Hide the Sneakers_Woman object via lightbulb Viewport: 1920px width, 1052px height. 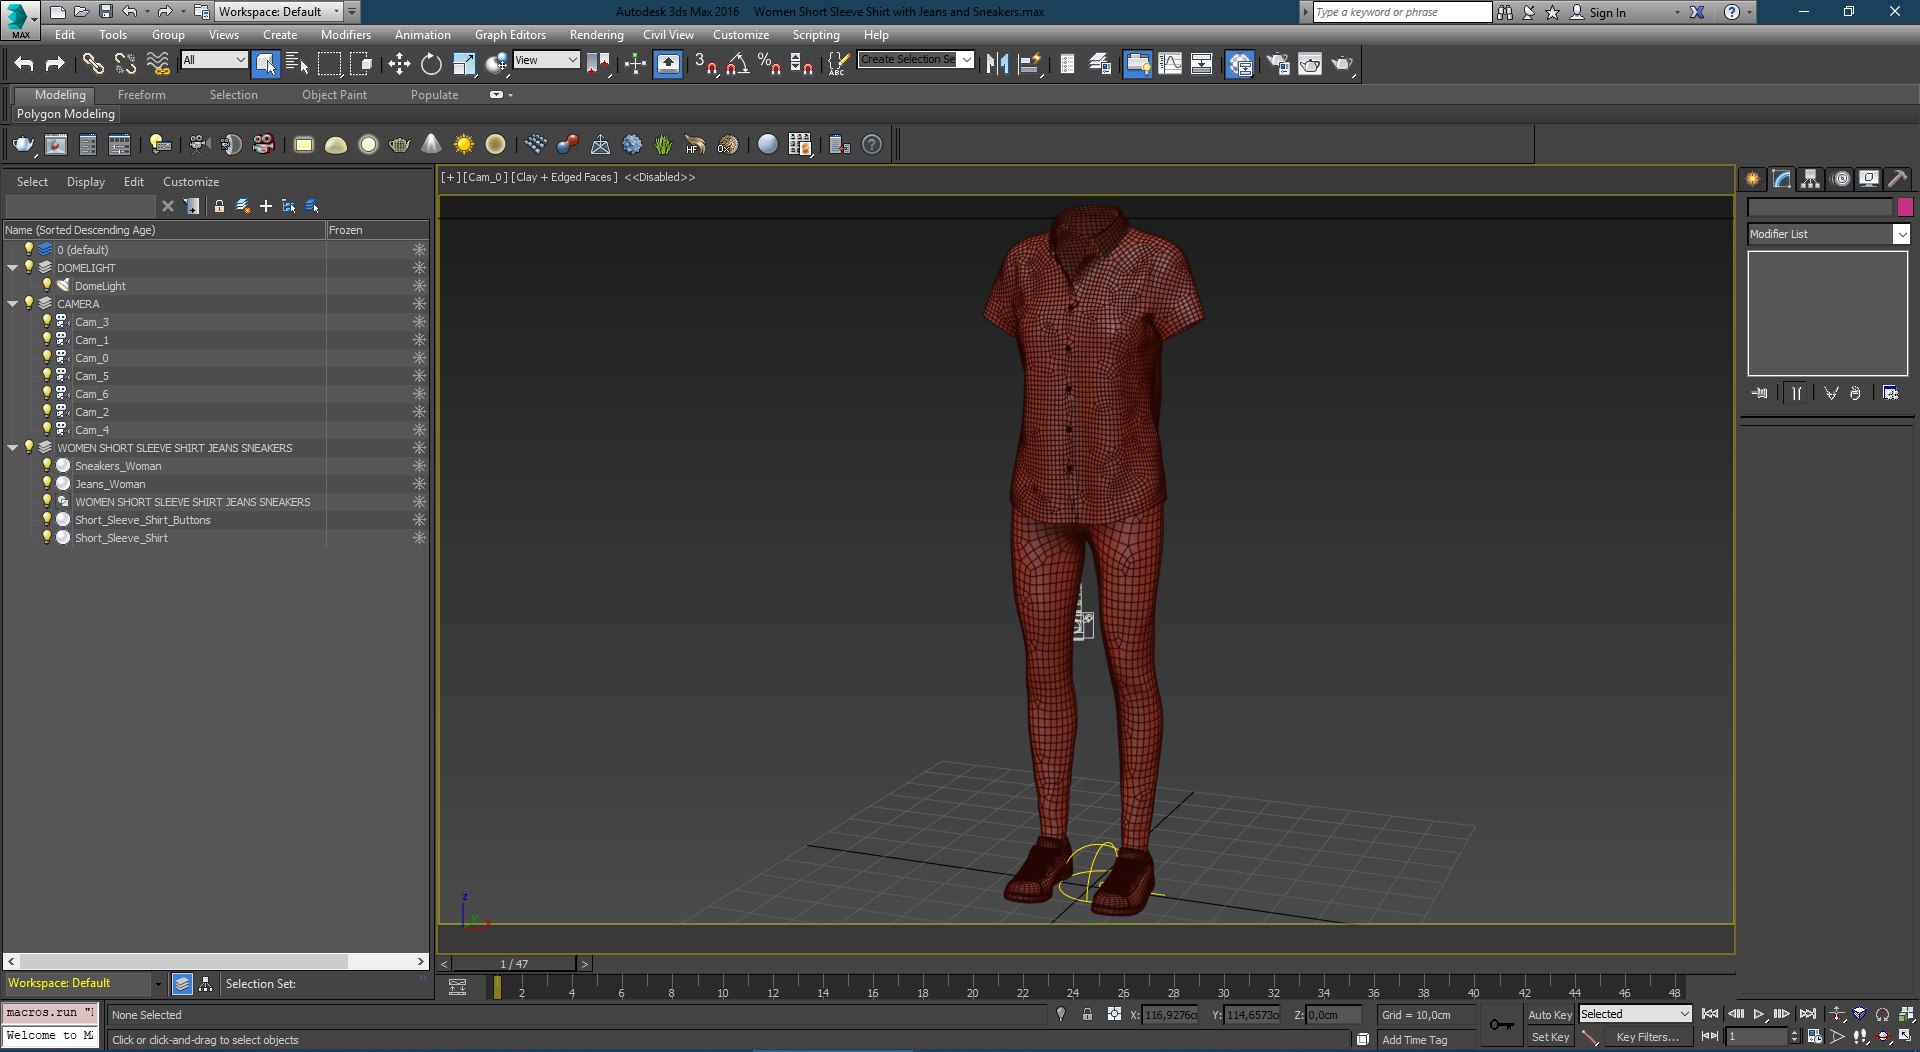pos(46,465)
